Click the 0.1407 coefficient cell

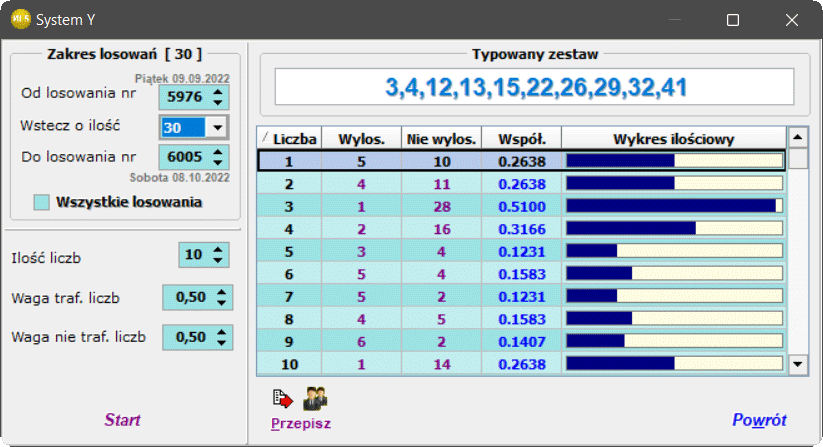(x=522, y=342)
